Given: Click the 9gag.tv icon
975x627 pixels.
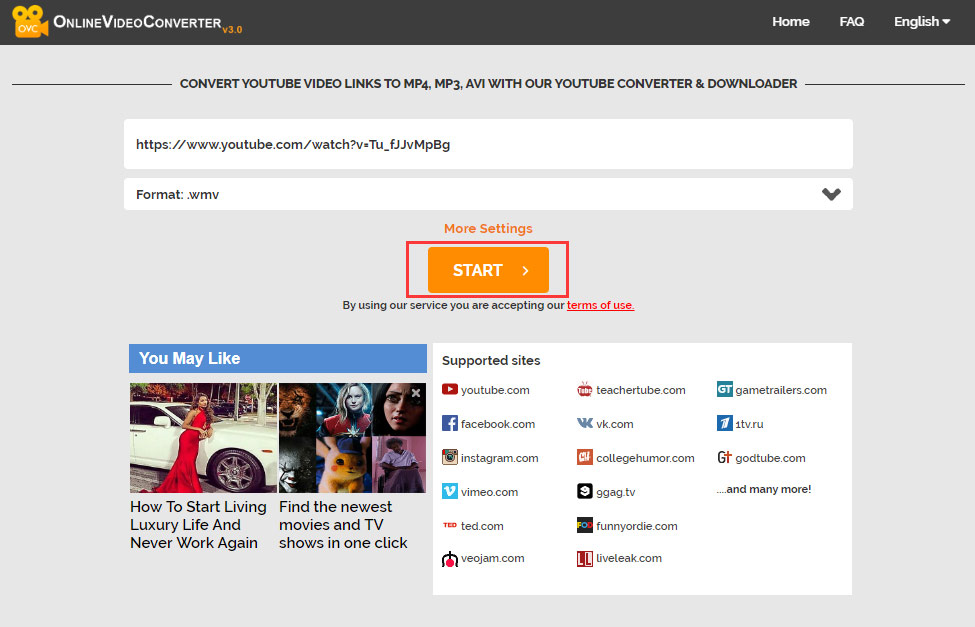Looking at the screenshot, I should coord(585,491).
